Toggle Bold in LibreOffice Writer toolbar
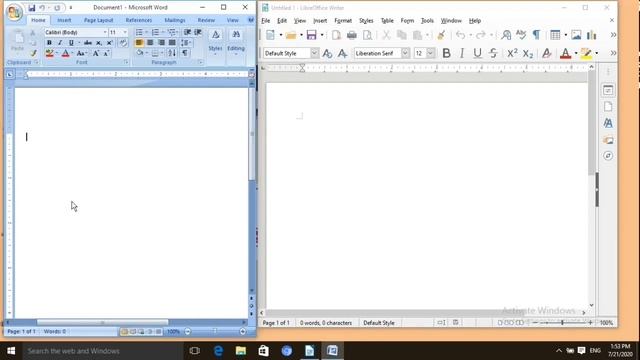This screenshot has height=360, width=640. pos(447,53)
